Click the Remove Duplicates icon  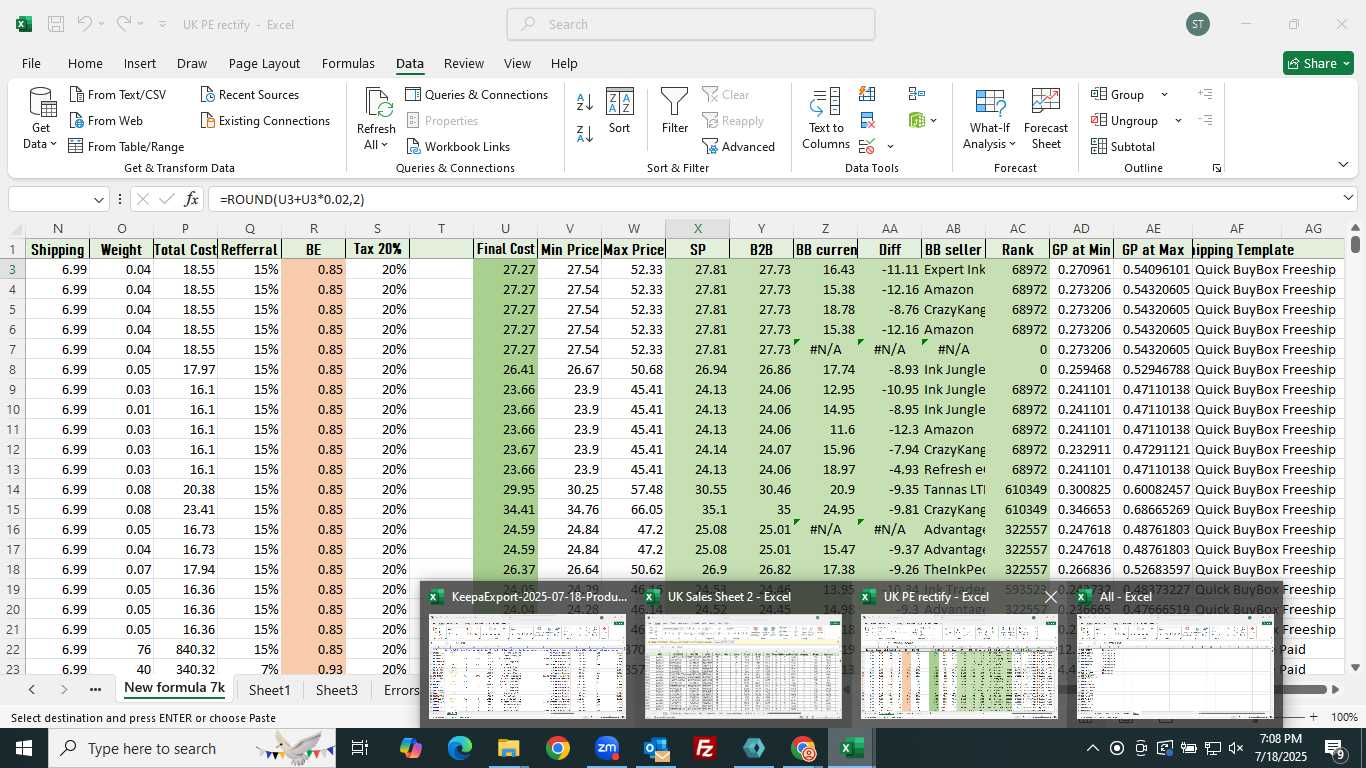pyautogui.click(x=867, y=120)
